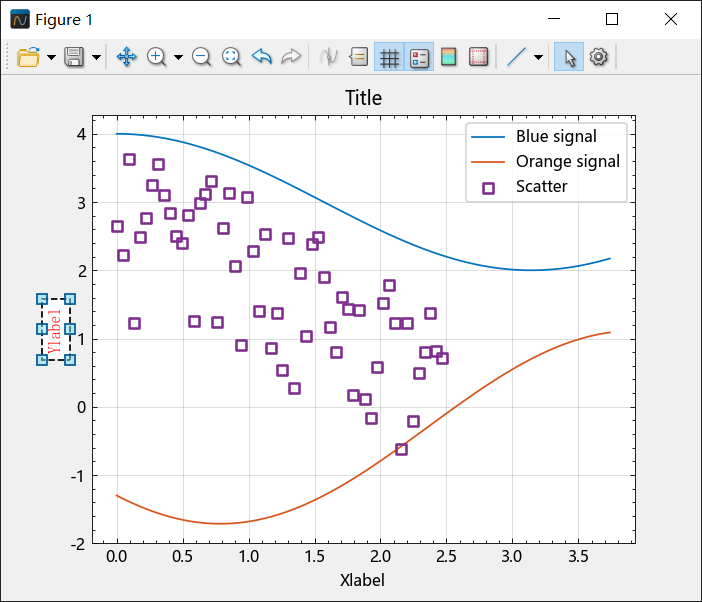702x602 pixels.
Task: Save the figure using the floppy disk icon
Action: 74,57
